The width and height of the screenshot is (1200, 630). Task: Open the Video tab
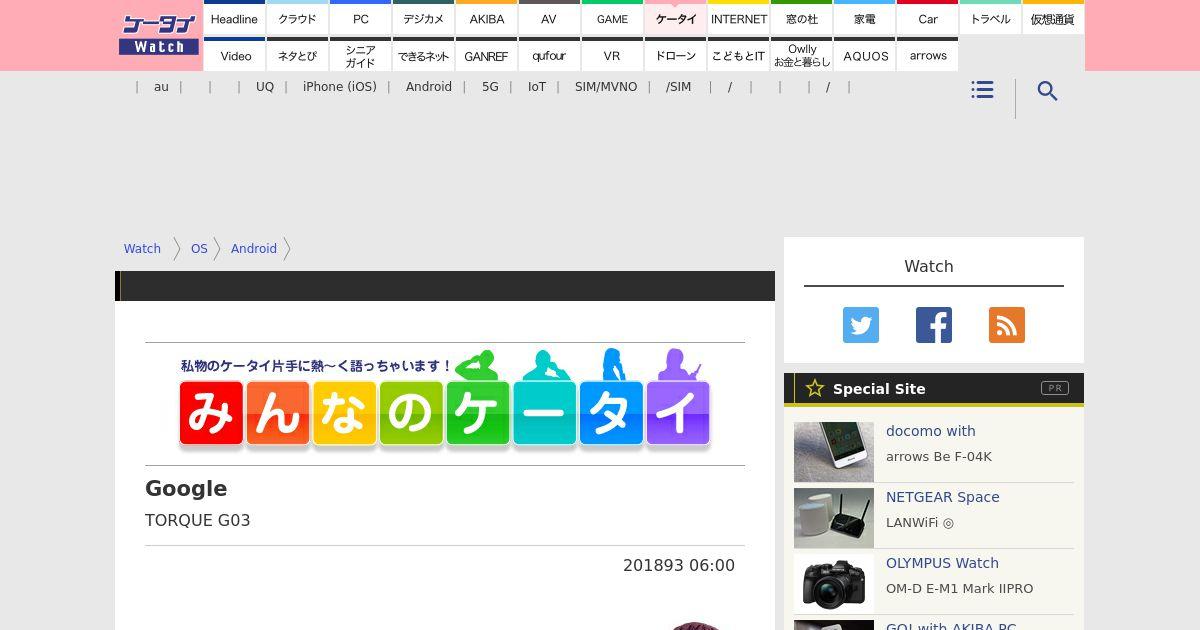[234, 55]
